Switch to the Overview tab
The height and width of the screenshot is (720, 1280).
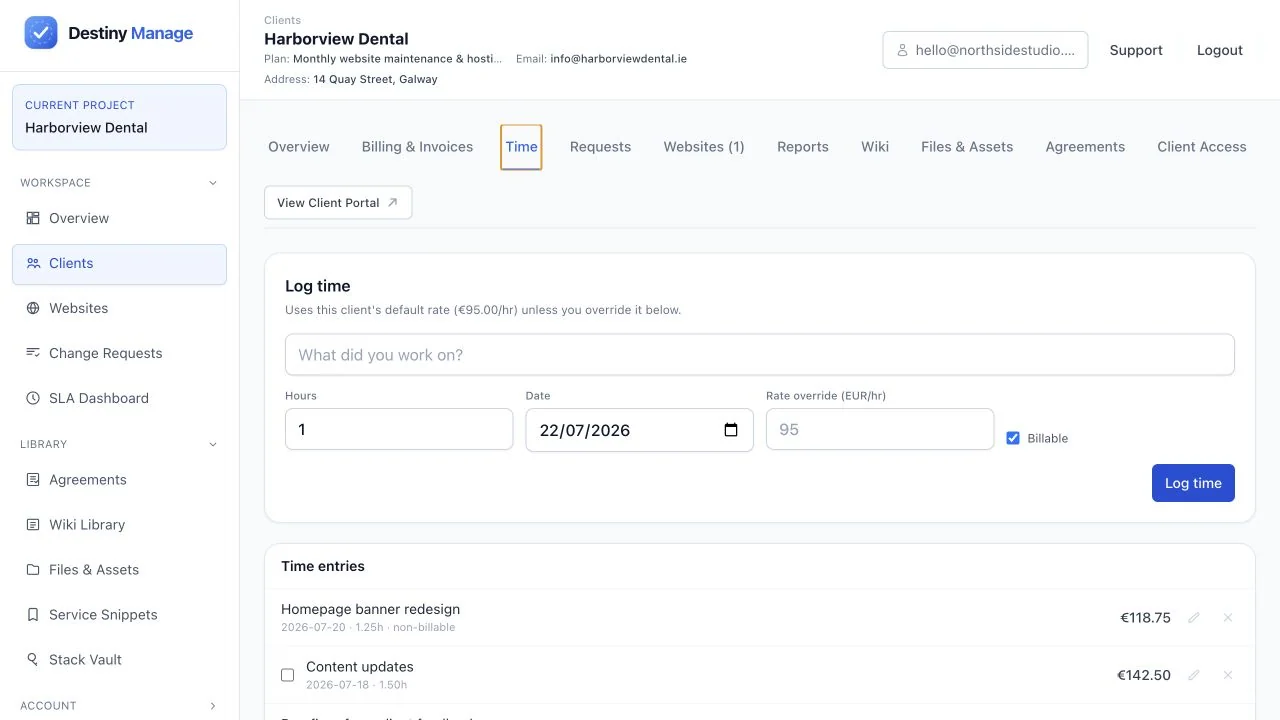click(299, 147)
